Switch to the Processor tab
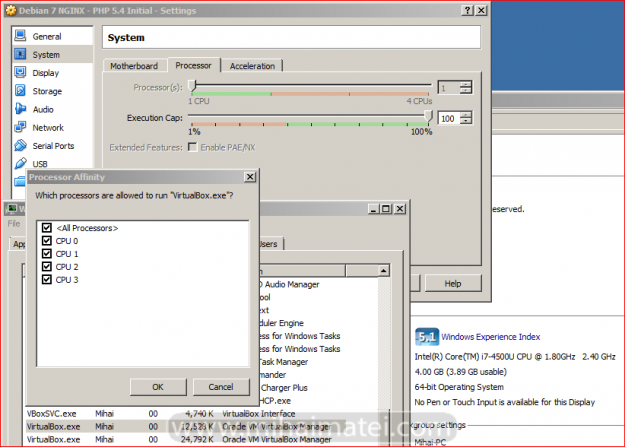The height and width of the screenshot is (447, 625). 193,65
